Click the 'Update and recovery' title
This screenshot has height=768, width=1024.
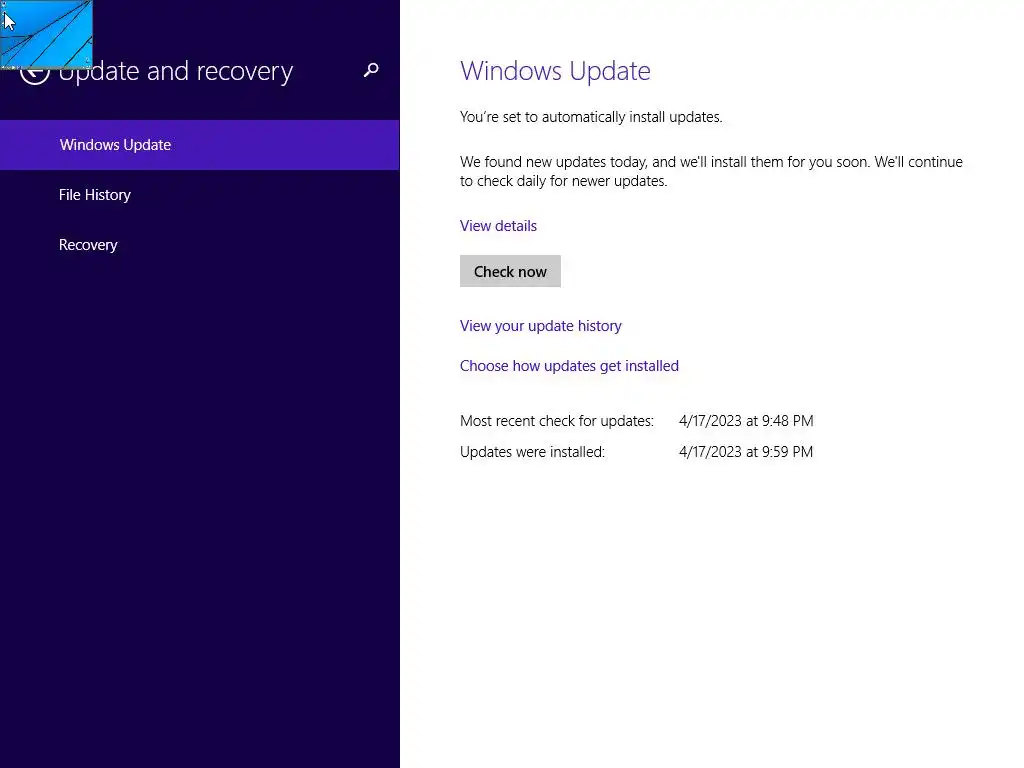(176, 71)
